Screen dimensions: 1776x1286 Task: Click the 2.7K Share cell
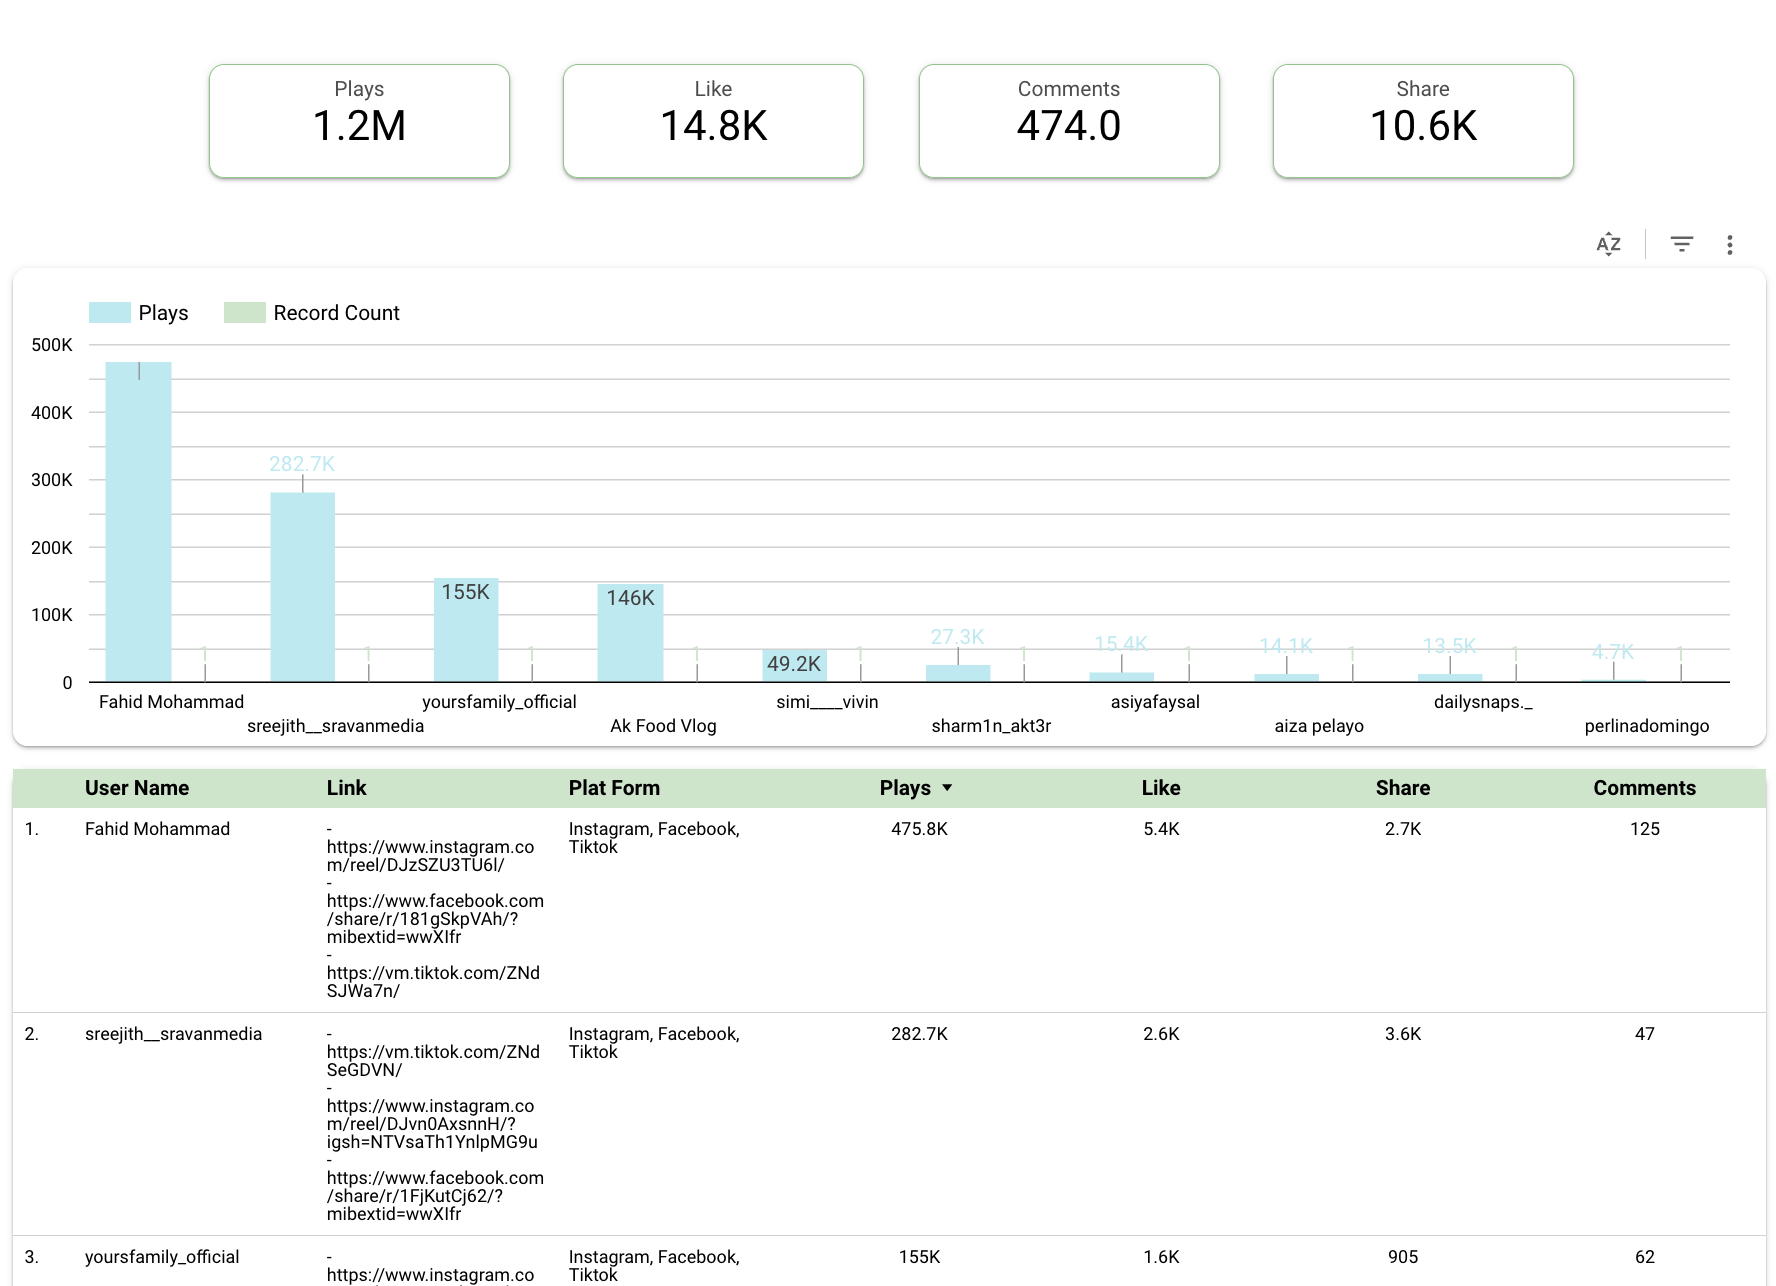tap(1403, 829)
